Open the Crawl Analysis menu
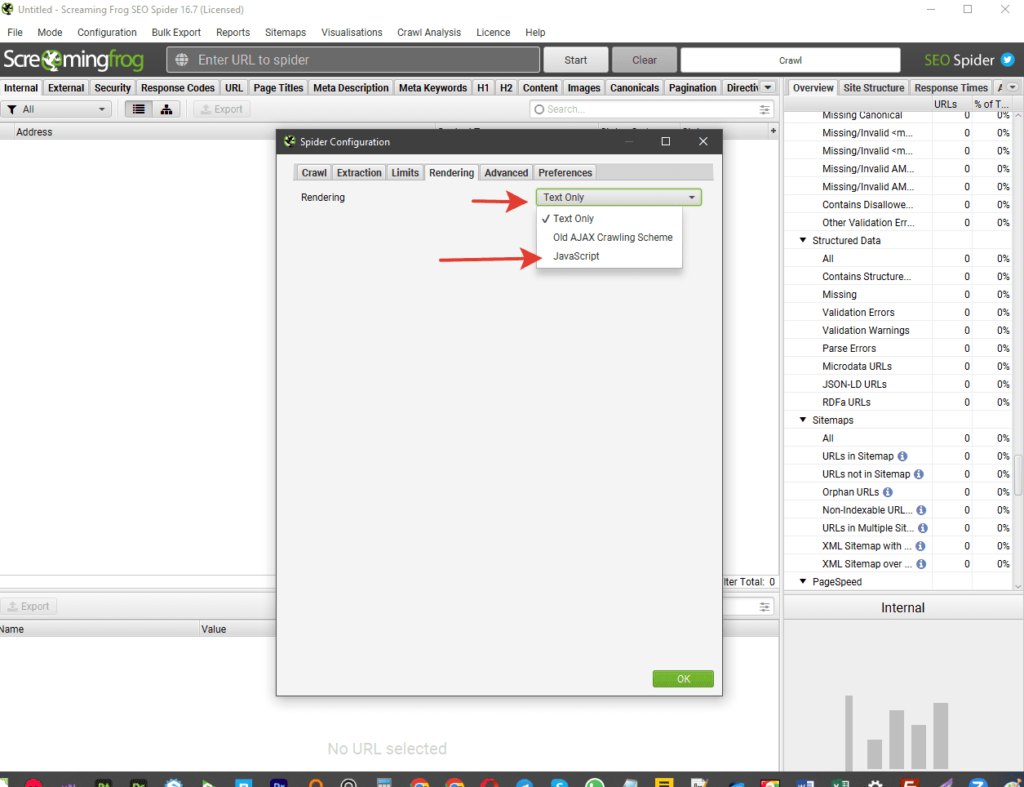The width and height of the screenshot is (1024, 787). (428, 32)
